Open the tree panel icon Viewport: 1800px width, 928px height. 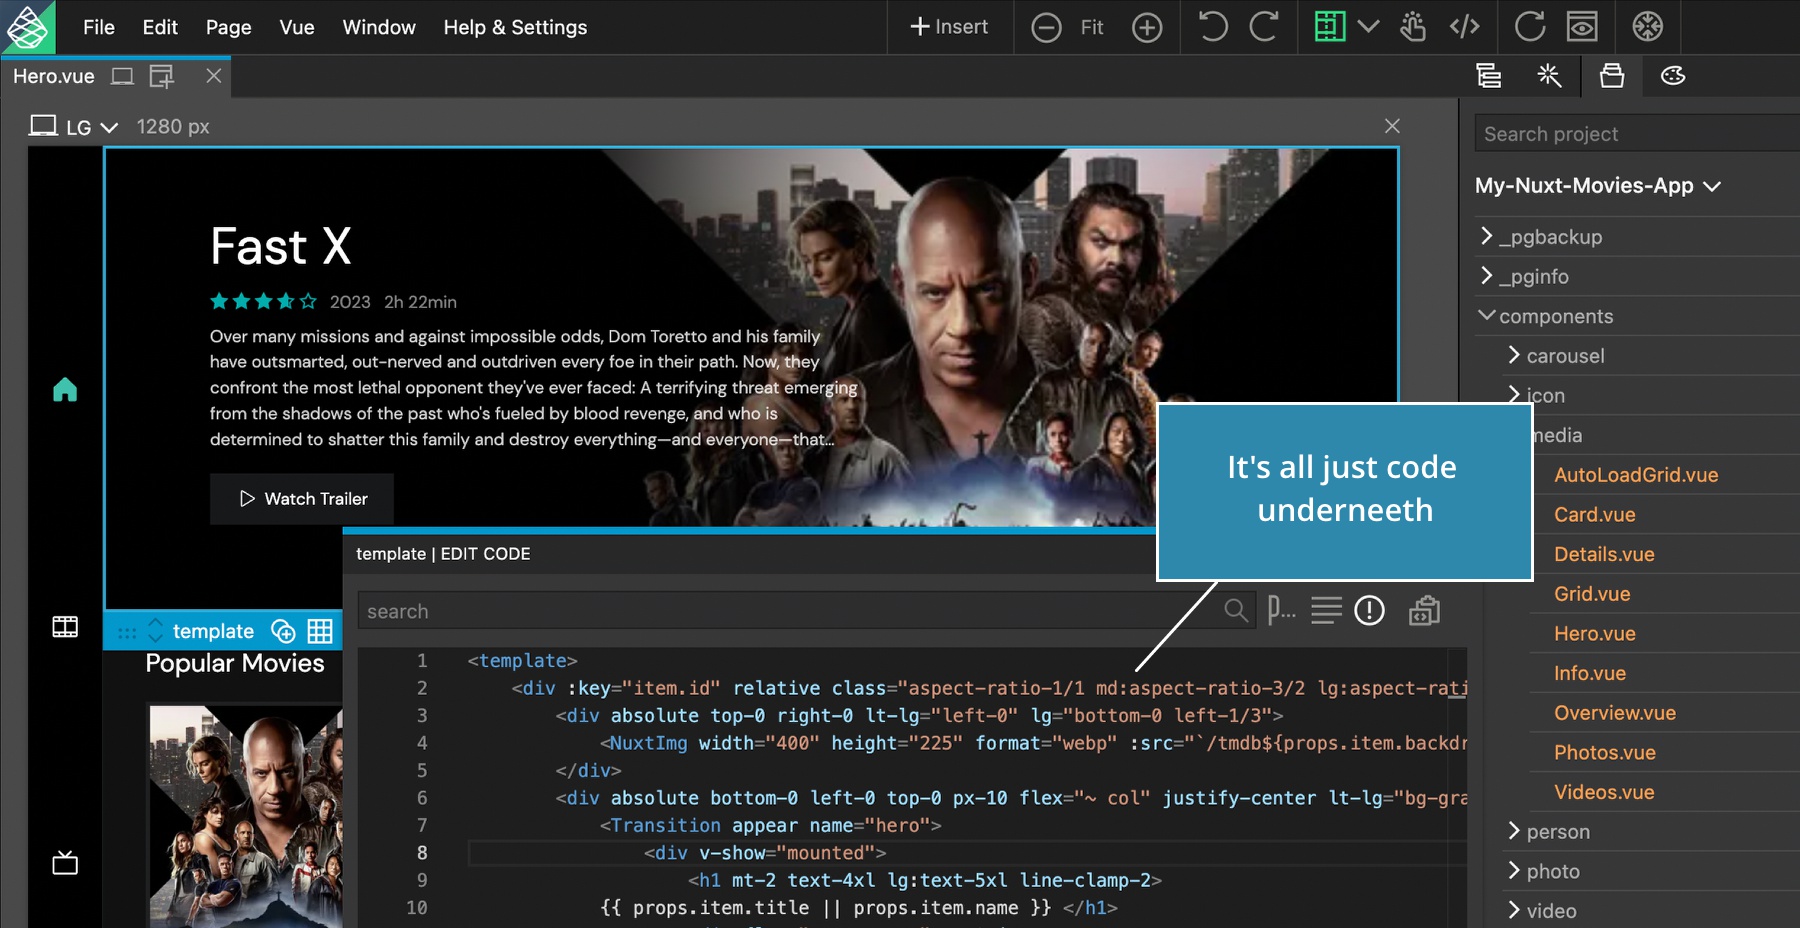tap(1489, 76)
